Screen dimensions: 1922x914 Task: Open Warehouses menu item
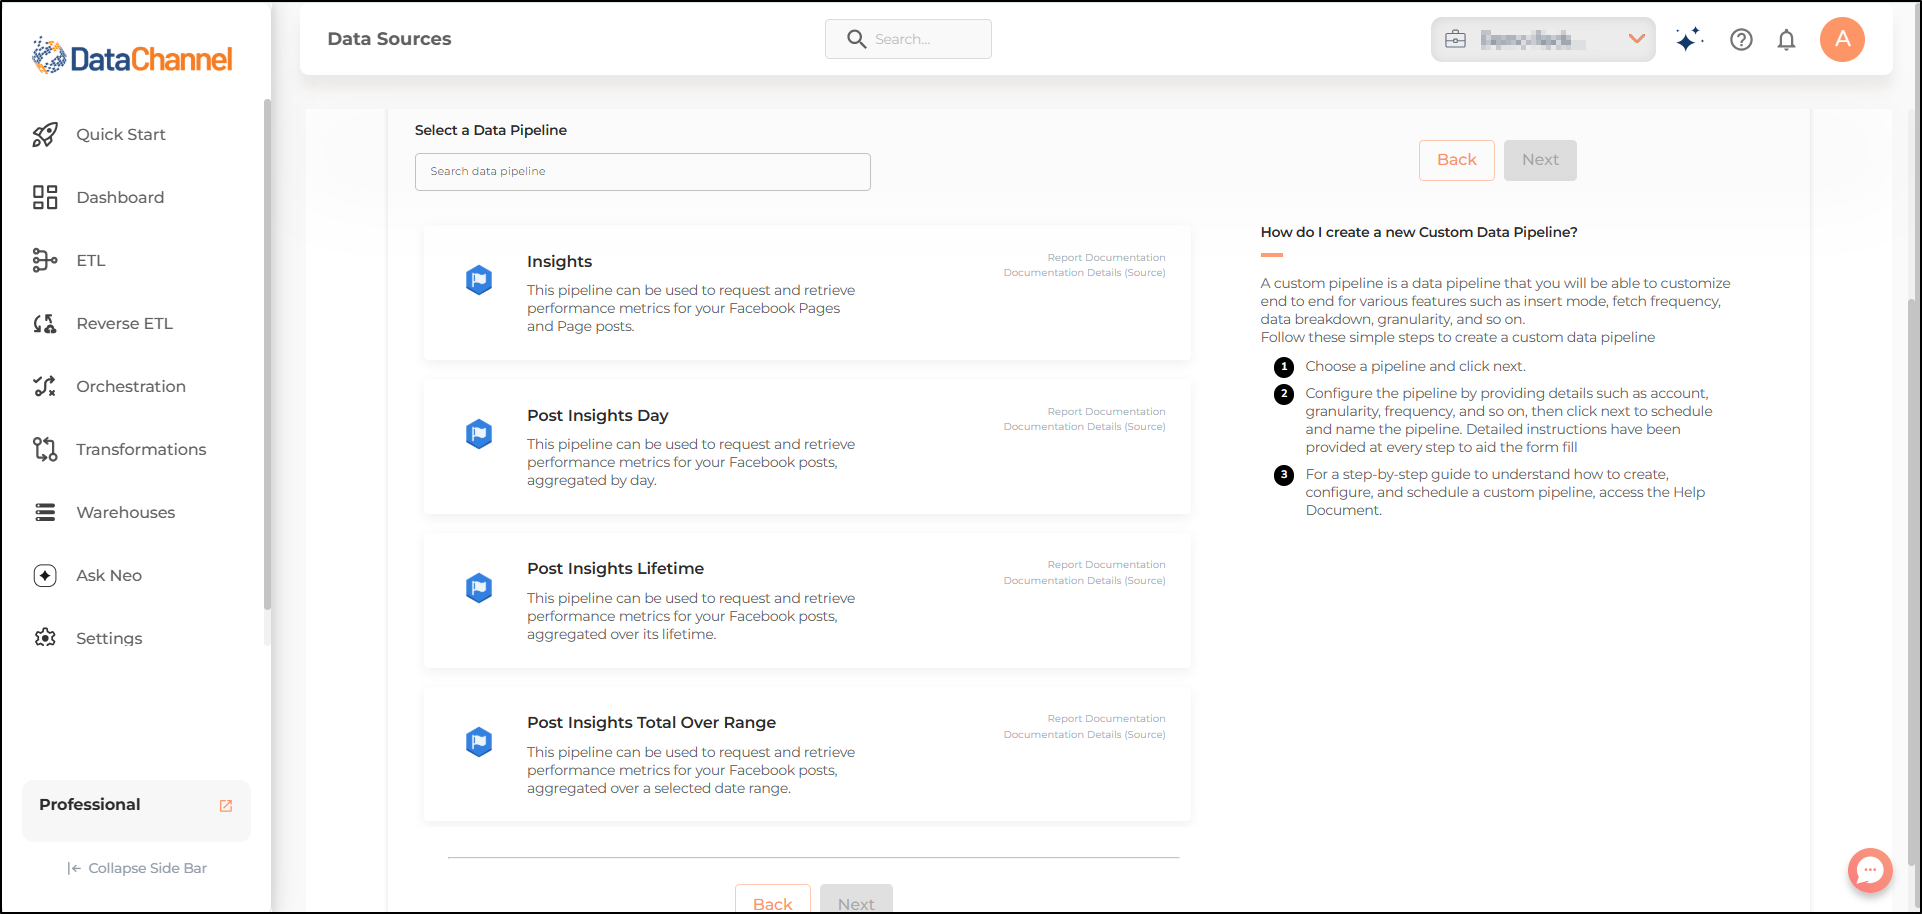(x=126, y=512)
